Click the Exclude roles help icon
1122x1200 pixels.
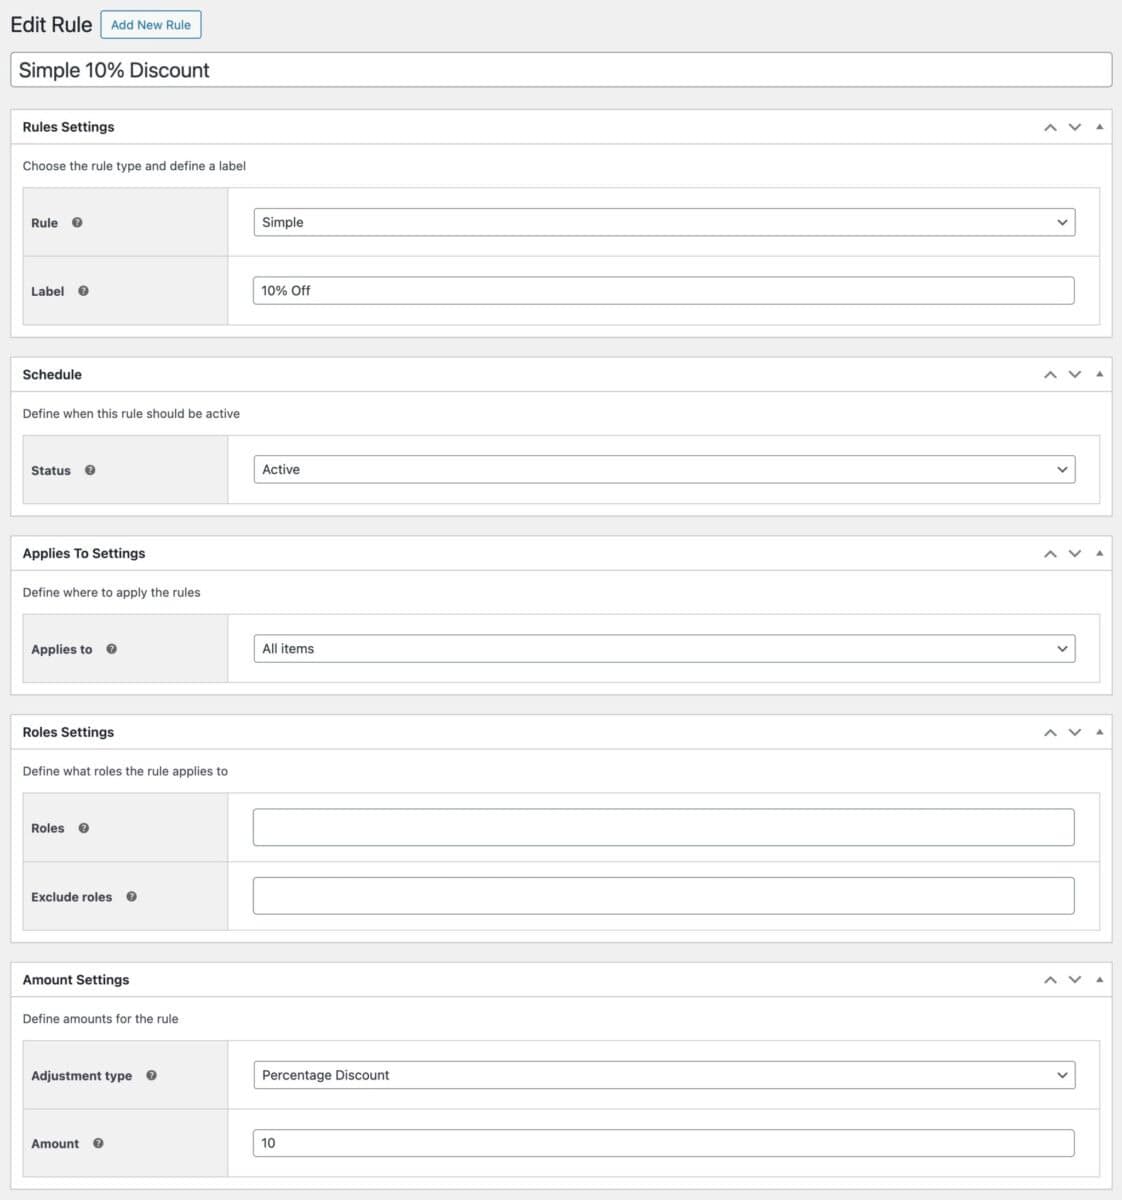131,897
